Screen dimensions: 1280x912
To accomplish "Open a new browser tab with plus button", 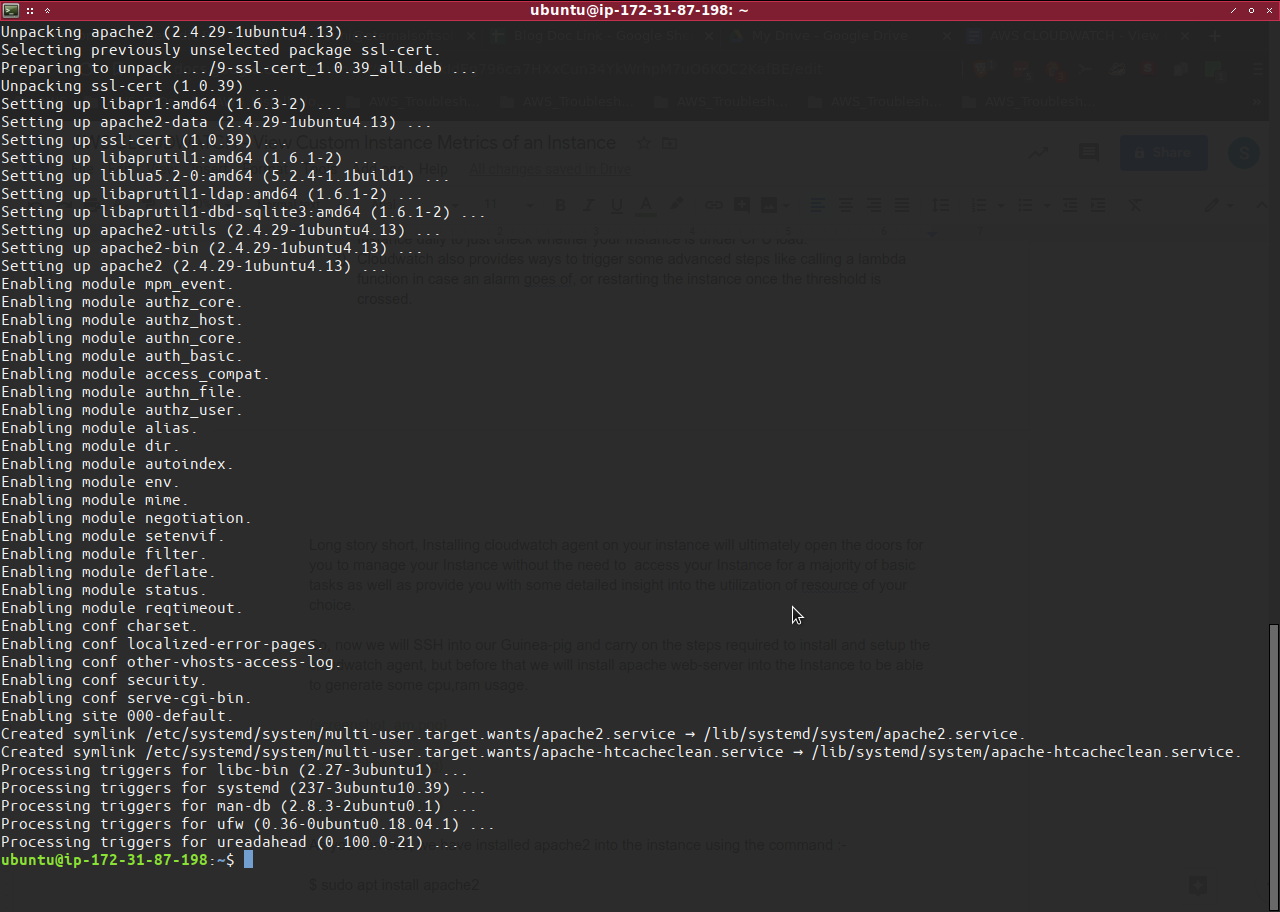I will pyautogui.click(x=1215, y=36).
